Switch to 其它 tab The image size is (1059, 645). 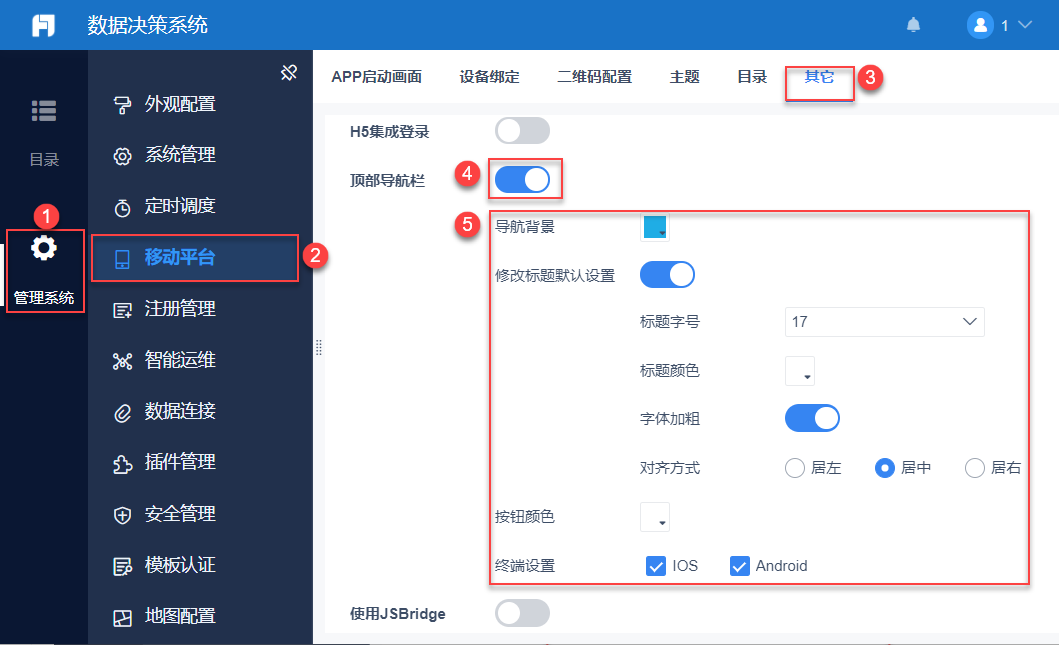[x=819, y=77]
